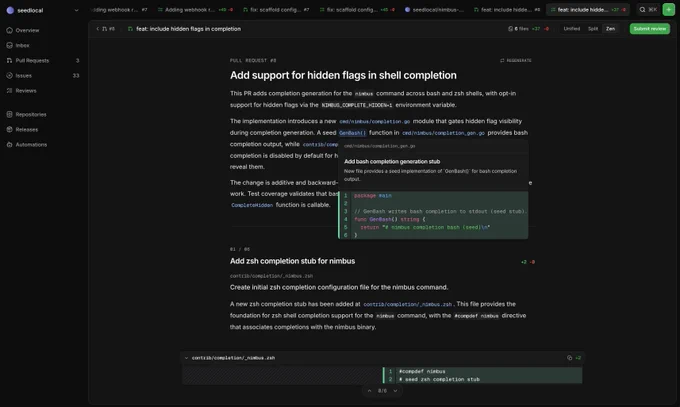Click pull request icon beside header title
The width and height of the screenshot is (680, 407).
(130, 29)
